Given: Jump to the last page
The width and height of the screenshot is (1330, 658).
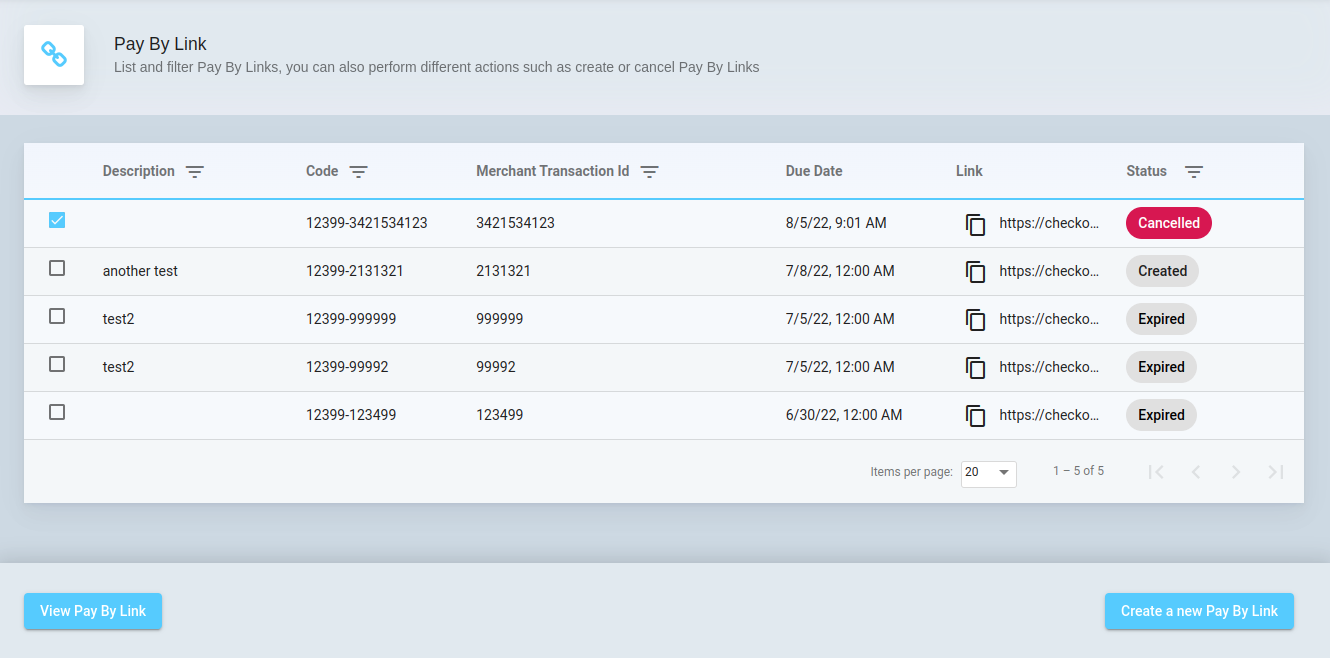Looking at the screenshot, I should point(1276,472).
